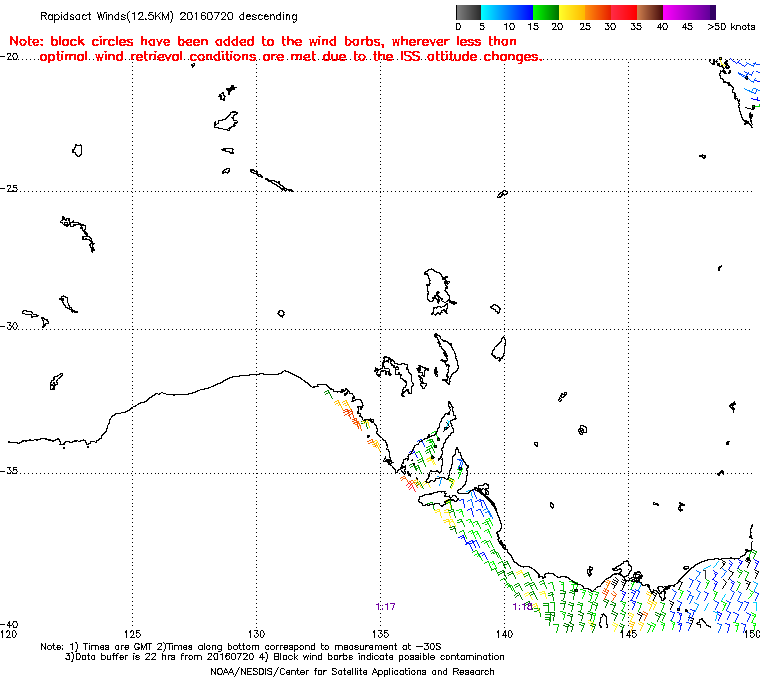Click the purple '1:17' swath time label
Screen dimensions: 760x688
coord(385,607)
